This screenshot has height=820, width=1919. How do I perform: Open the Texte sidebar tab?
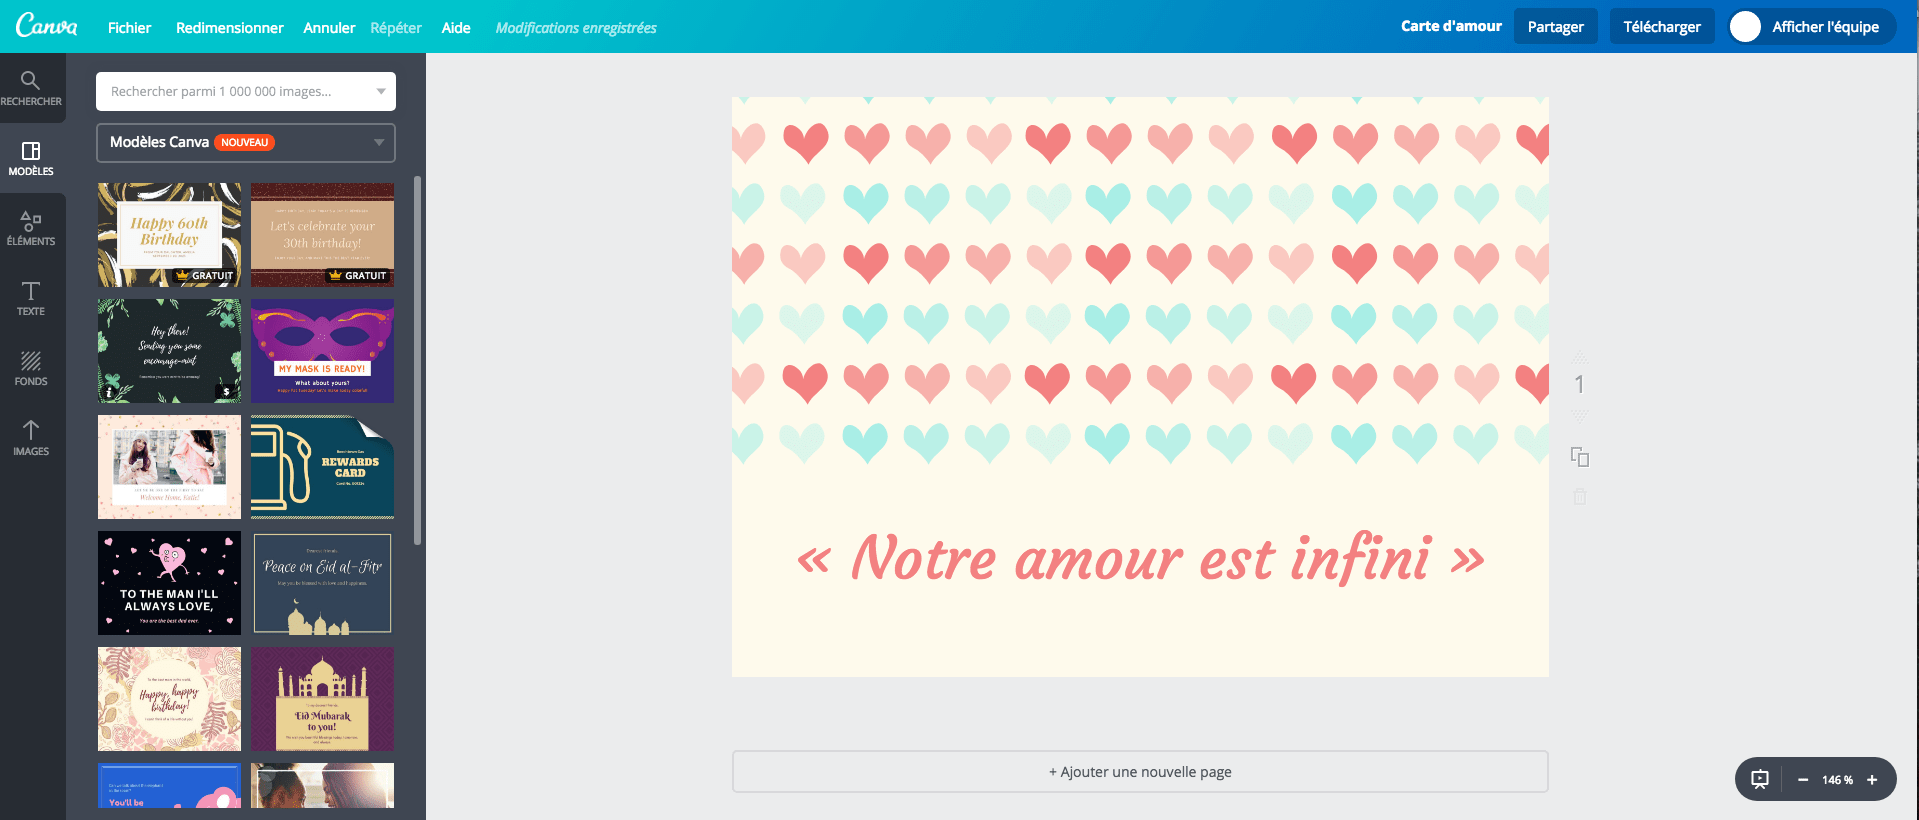point(31,298)
